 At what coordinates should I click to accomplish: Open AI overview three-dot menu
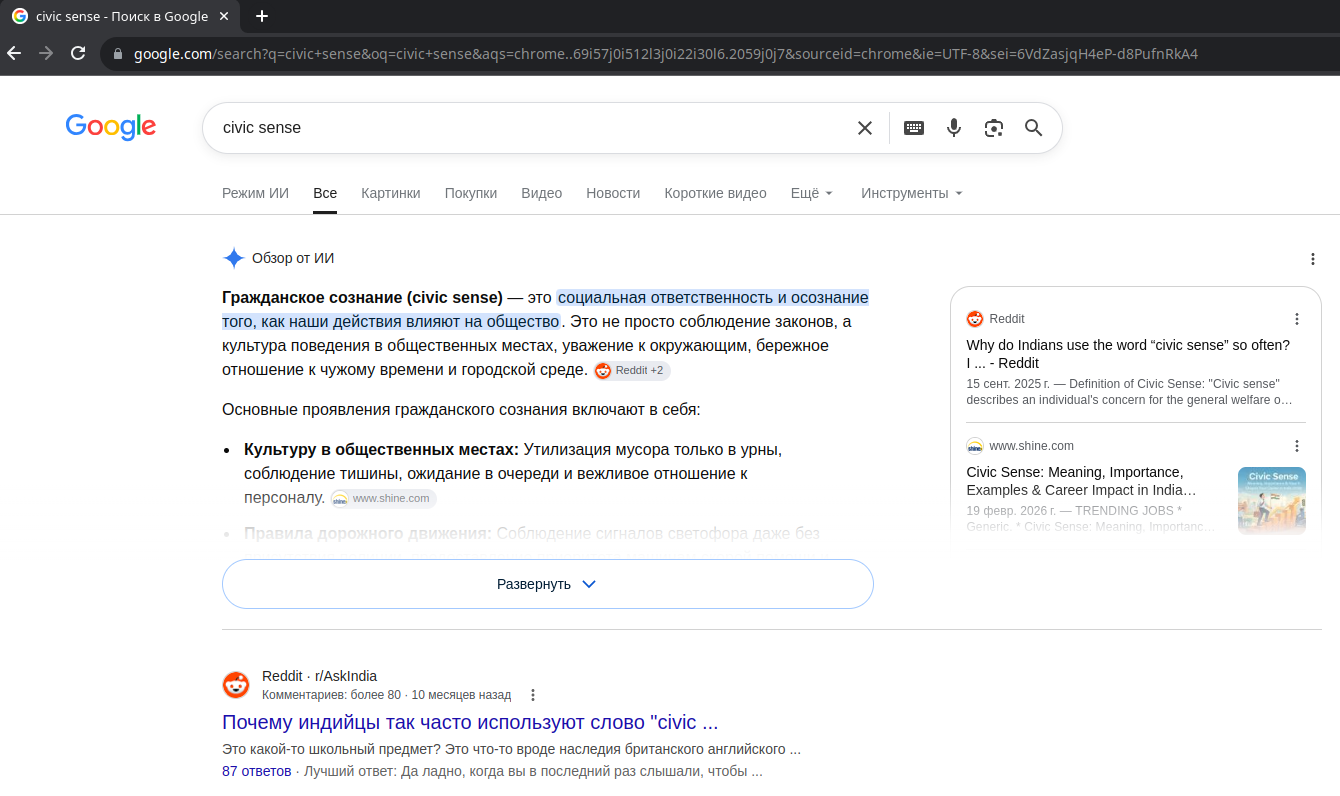point(1313,259)
